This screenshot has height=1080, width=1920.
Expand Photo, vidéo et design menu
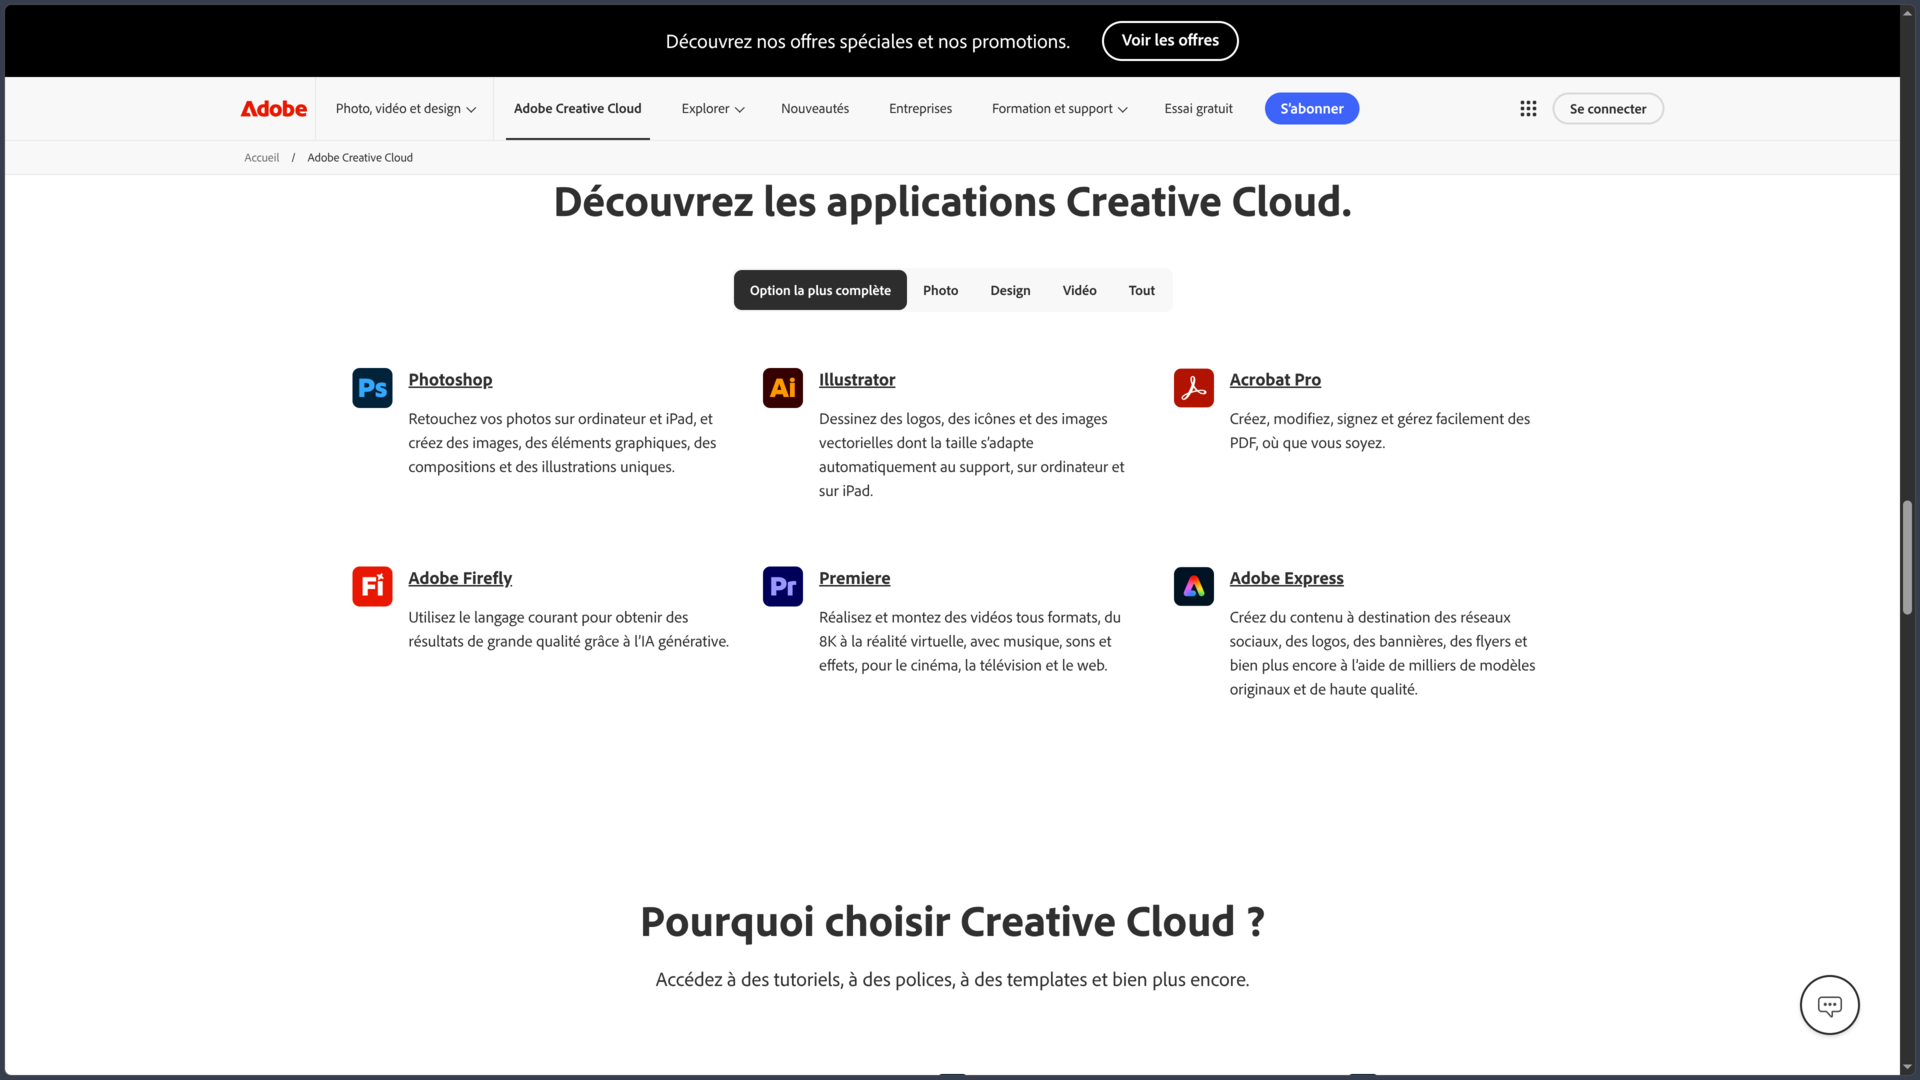pyautogui.click(x=405, y=109)
